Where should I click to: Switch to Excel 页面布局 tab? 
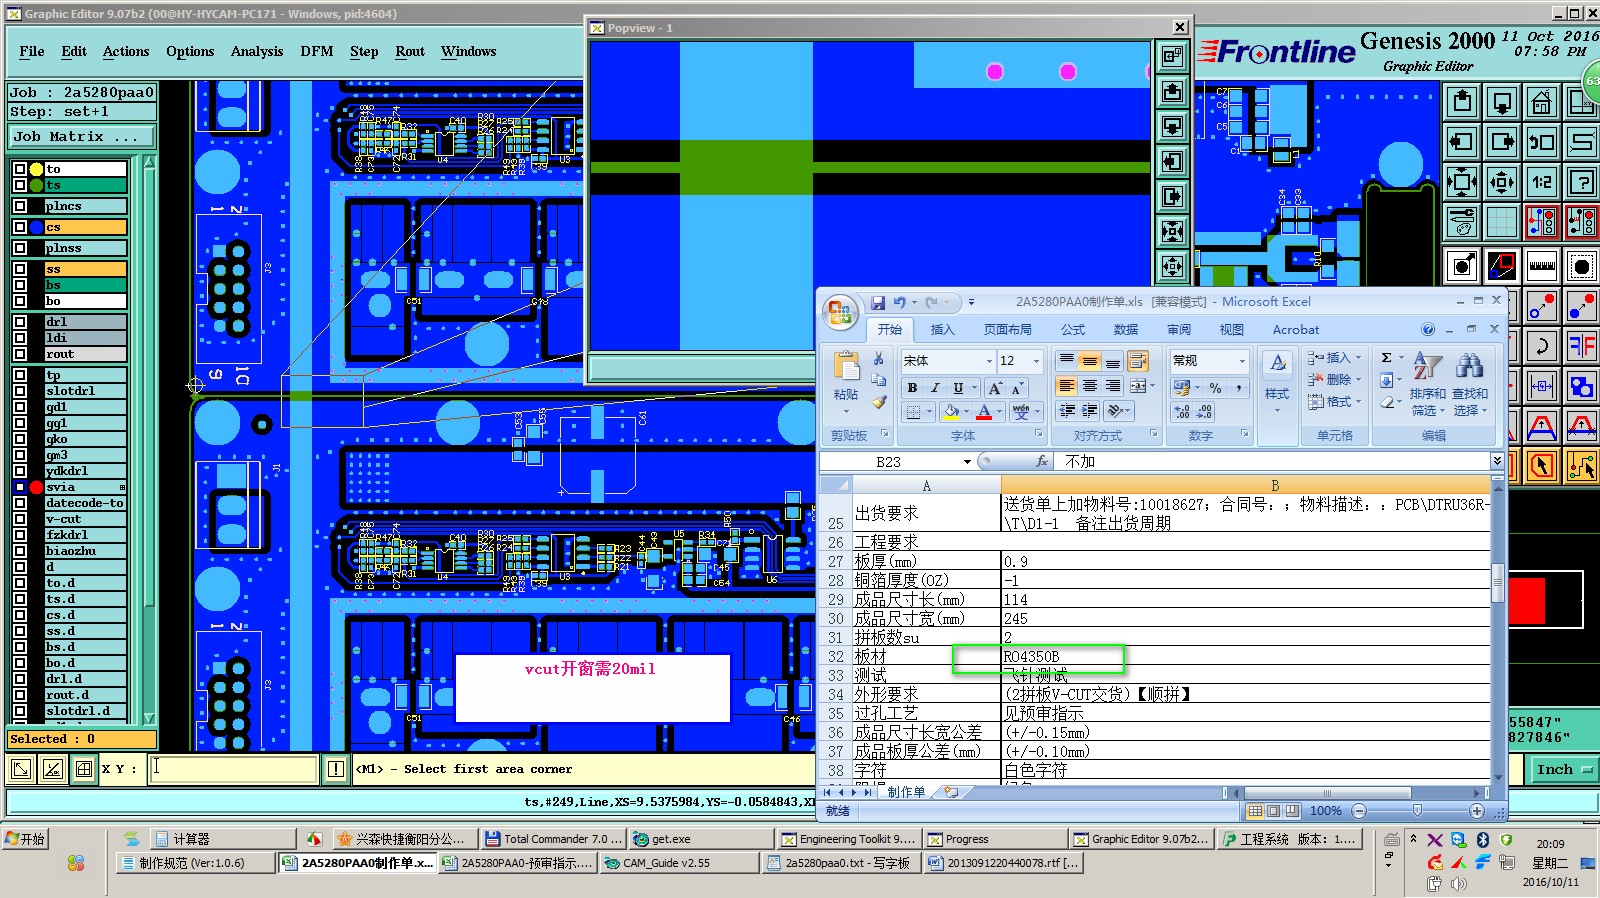tap(1007, 329)
